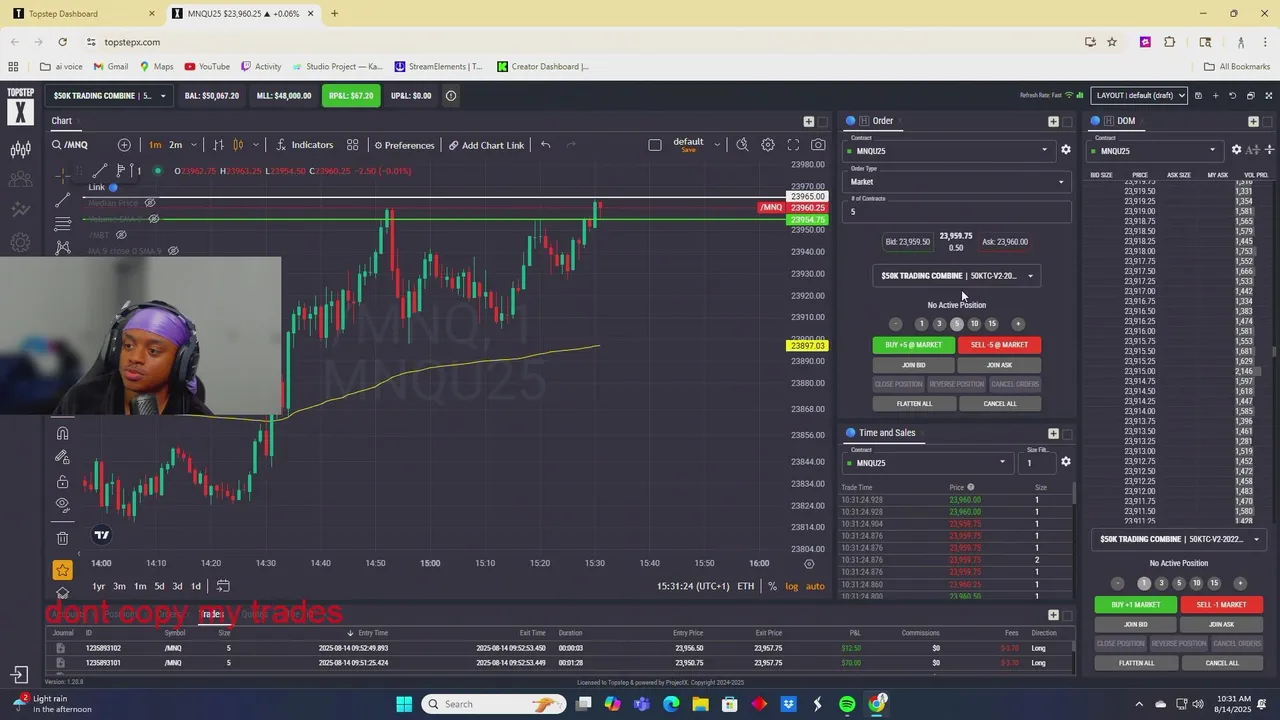Image resolution: width=1280 pixels, height=720 pixels.
Task: Toggle hide all drawings eye tool
Action: click(x=63, y=504)
